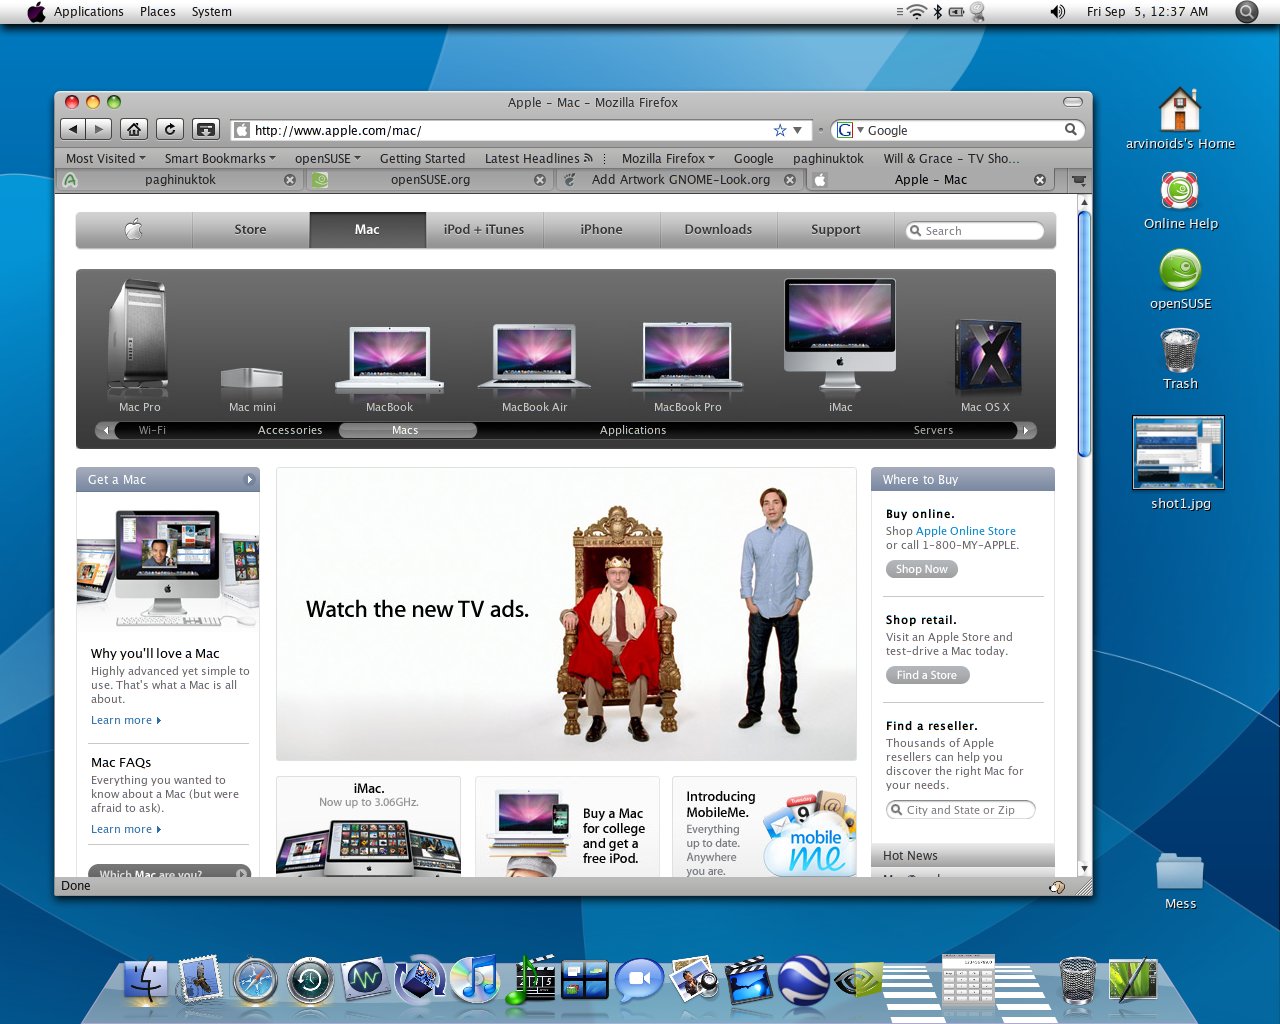Open the openSUSE bookmarks folder dropdown
The height and width of the screenshot is (1024, 1280).
pyautogui.click(x=328, y=158)
